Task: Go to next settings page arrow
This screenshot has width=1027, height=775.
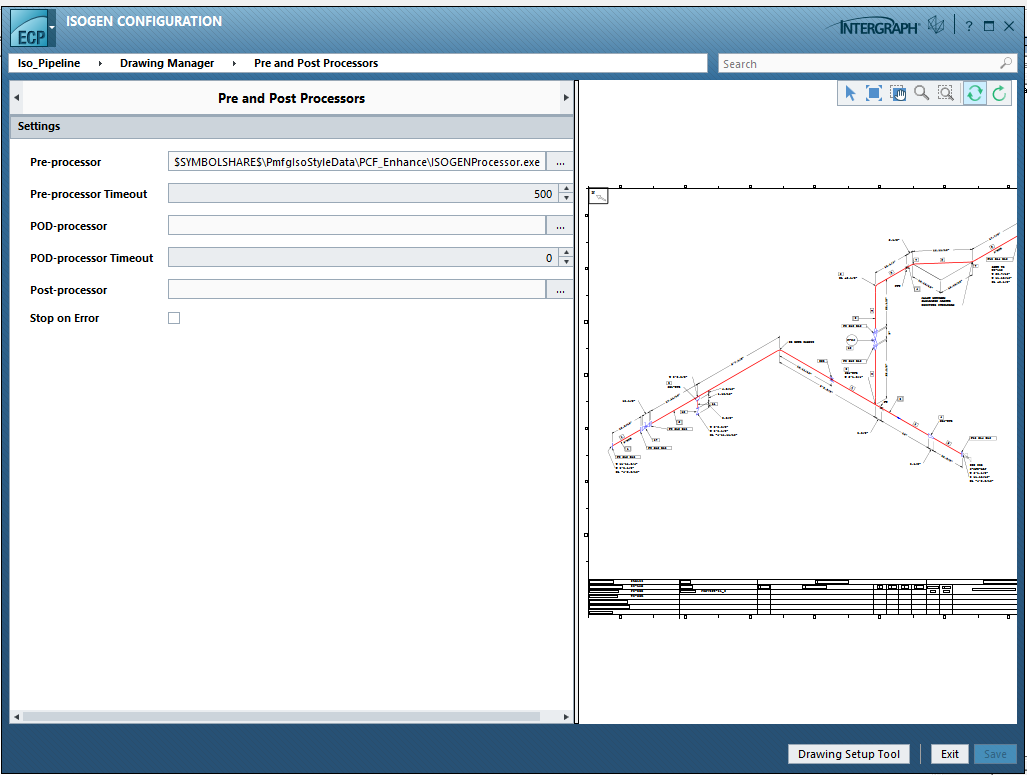Action: 566,98
